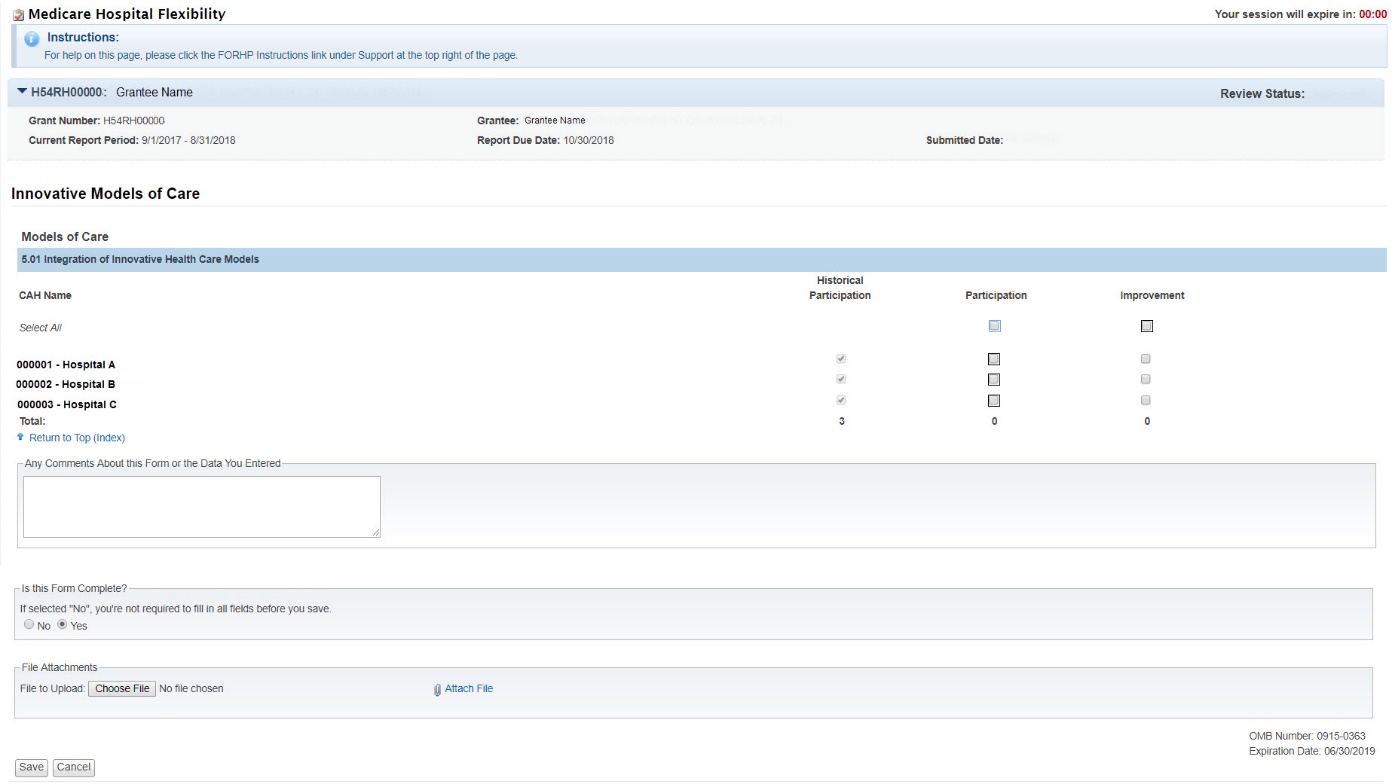Click the blue Instructions info icon
The width and height of the screenshot is (1392, 784).
point(31,38)
